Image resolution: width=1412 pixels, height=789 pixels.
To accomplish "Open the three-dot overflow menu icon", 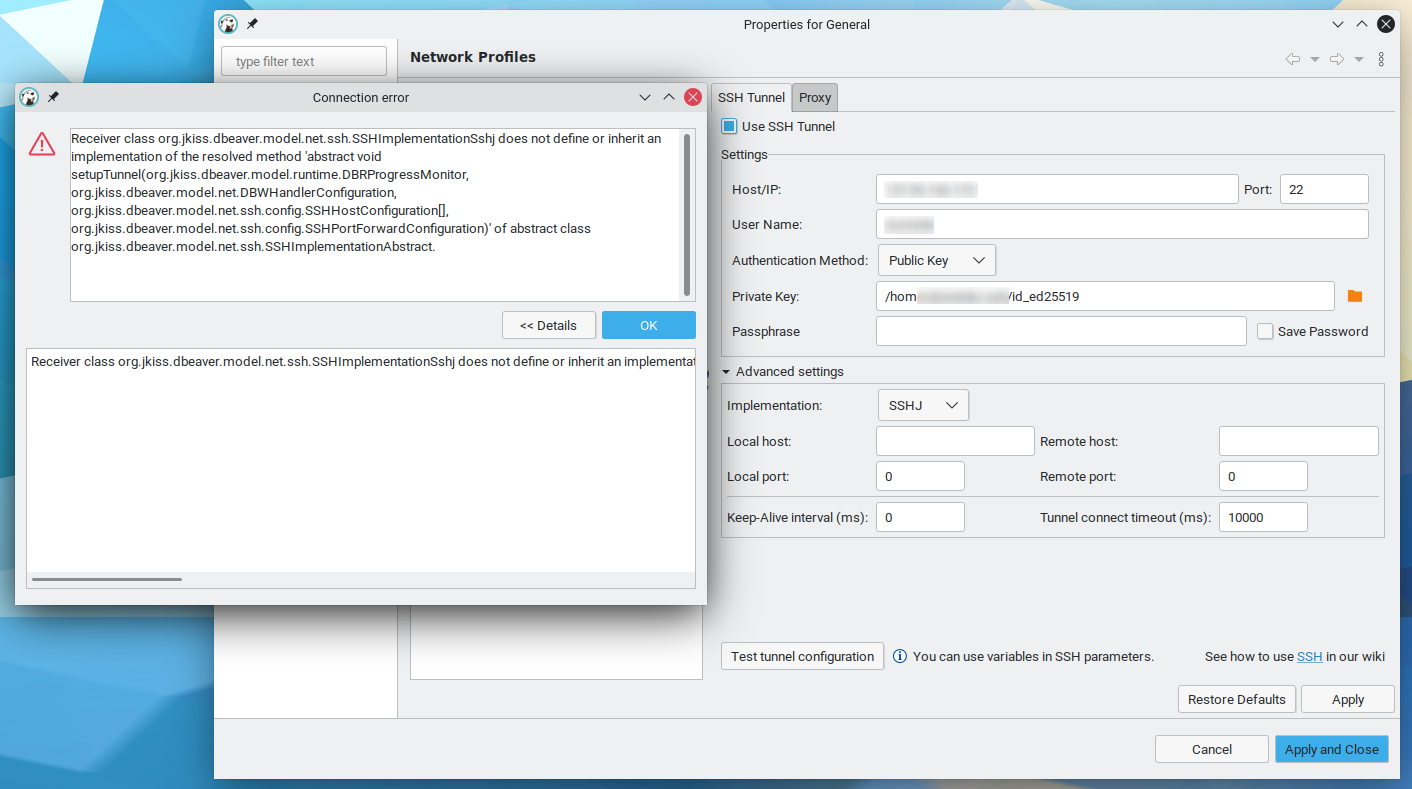I will tap(1381, 59).
